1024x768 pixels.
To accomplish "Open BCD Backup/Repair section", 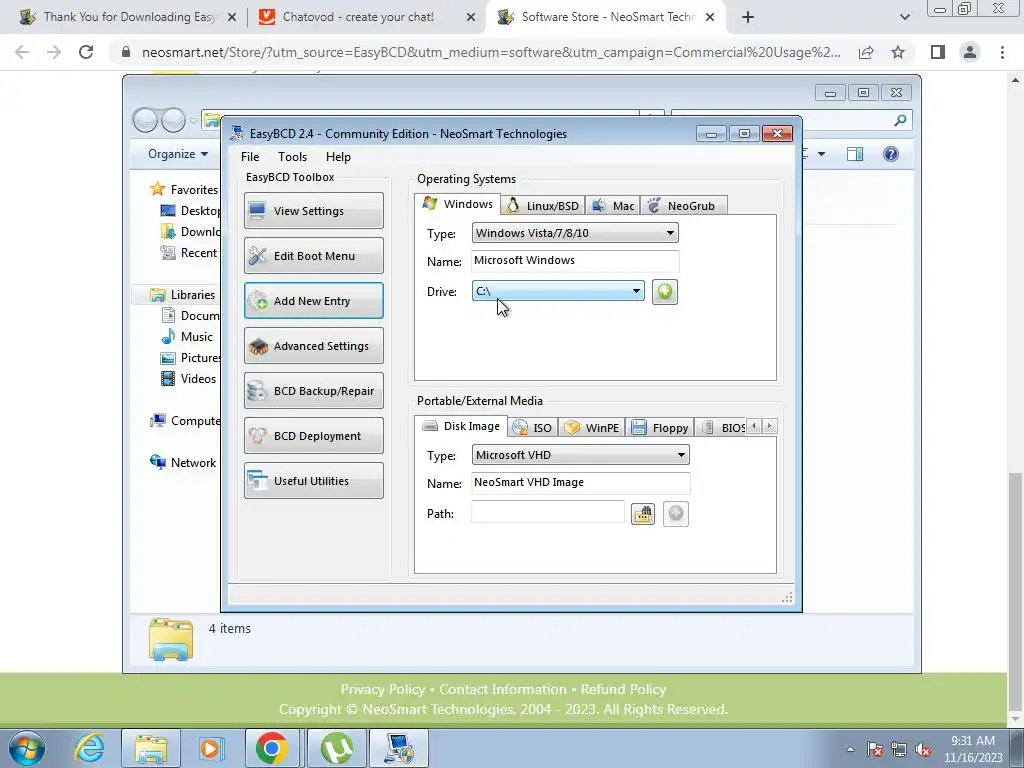I will click(313, 391).
